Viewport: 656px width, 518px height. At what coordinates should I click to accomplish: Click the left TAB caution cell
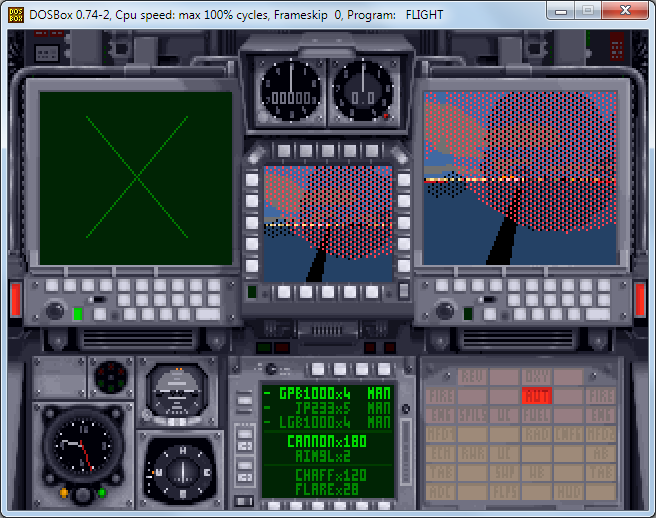coord(441,473)
